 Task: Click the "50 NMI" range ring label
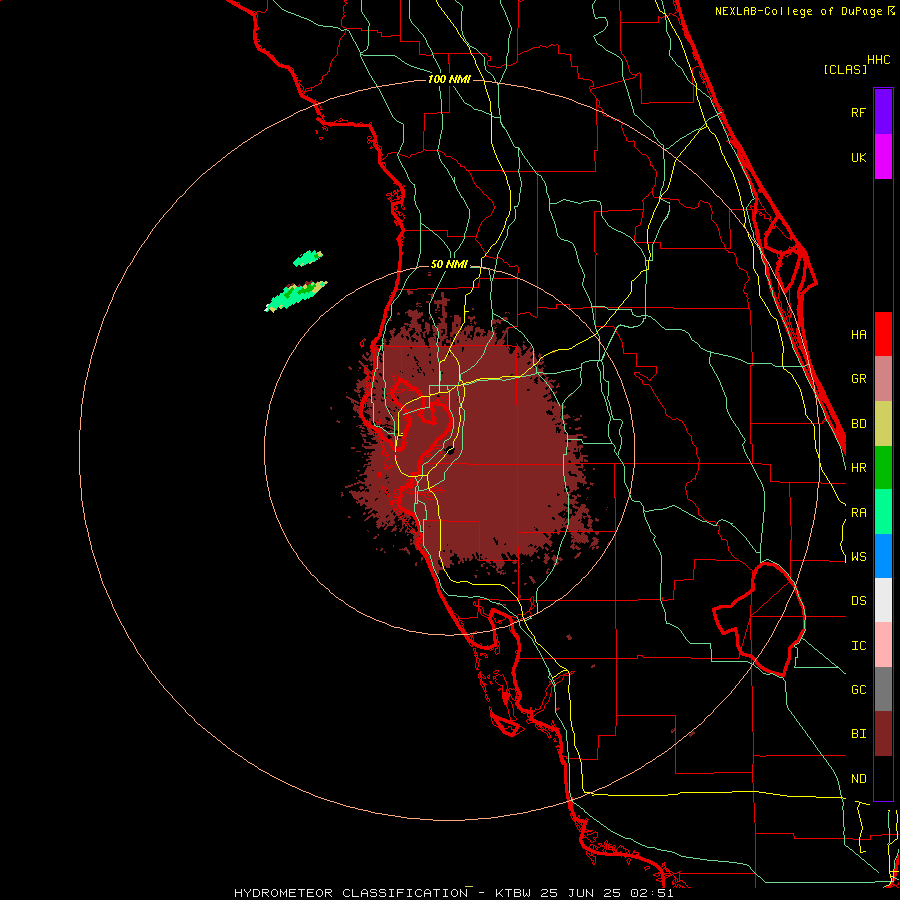449,264
